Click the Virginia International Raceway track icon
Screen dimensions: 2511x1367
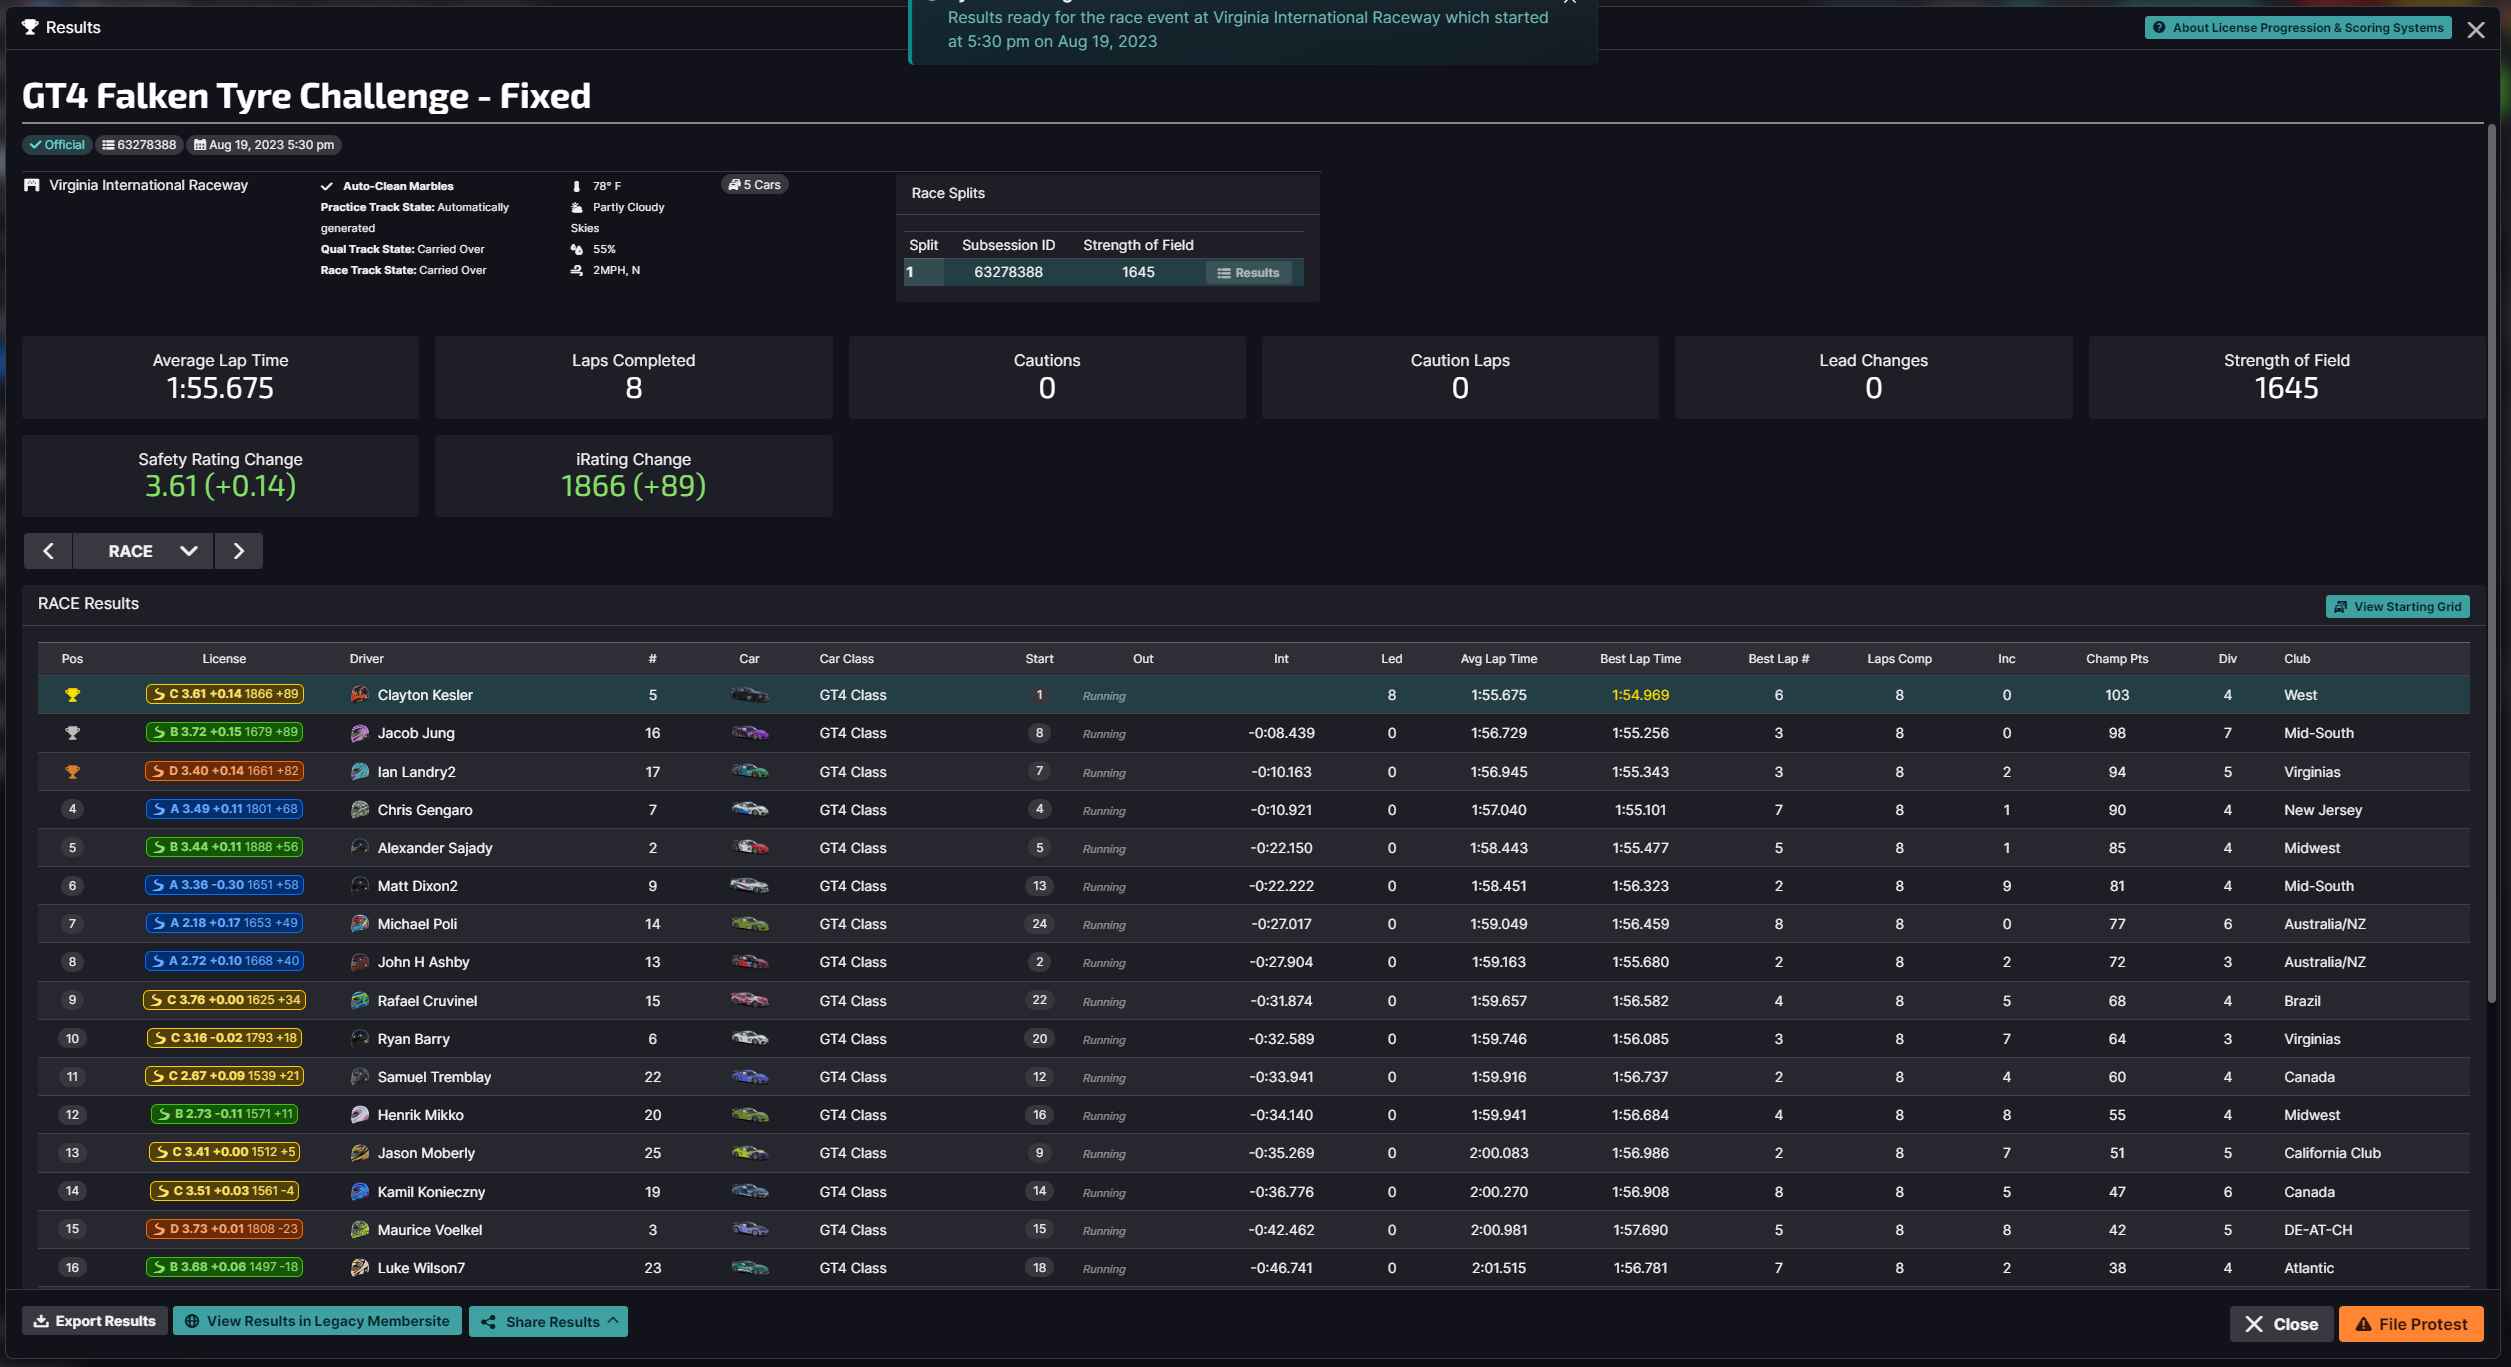32,185
